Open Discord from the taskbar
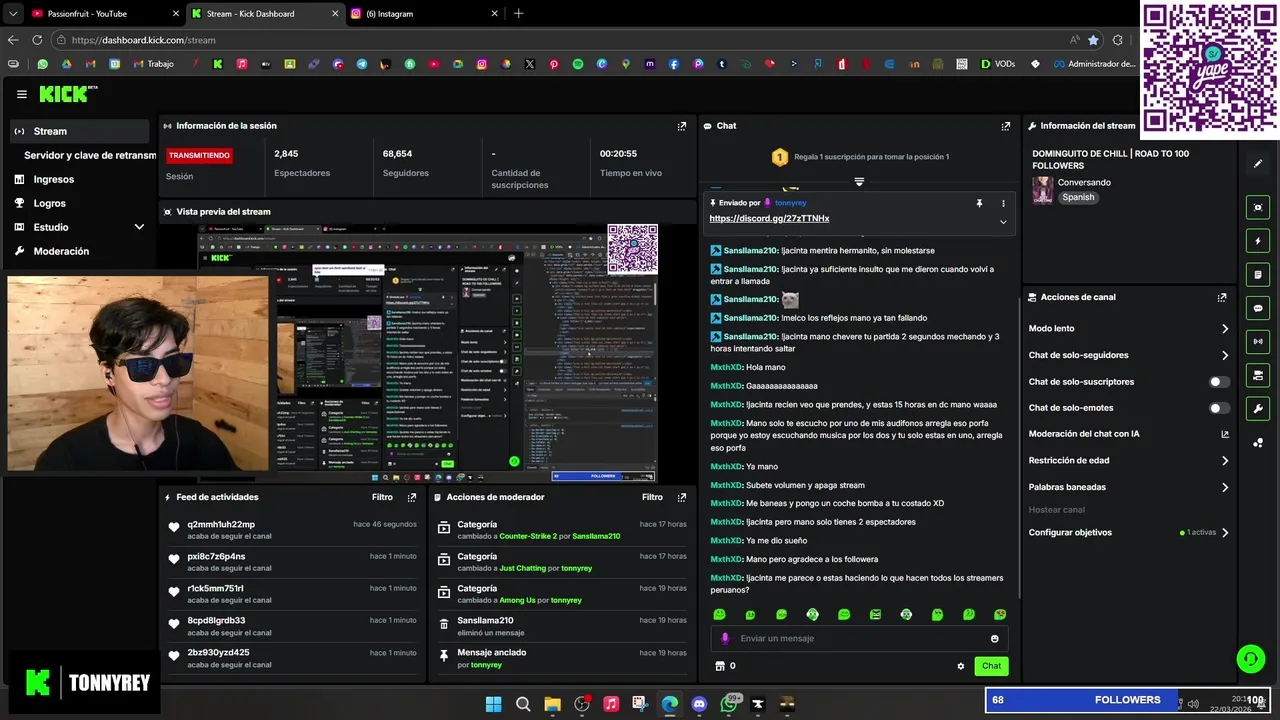Image resolution: width=1280 pixels, height=720 pixels. (699, 704)
